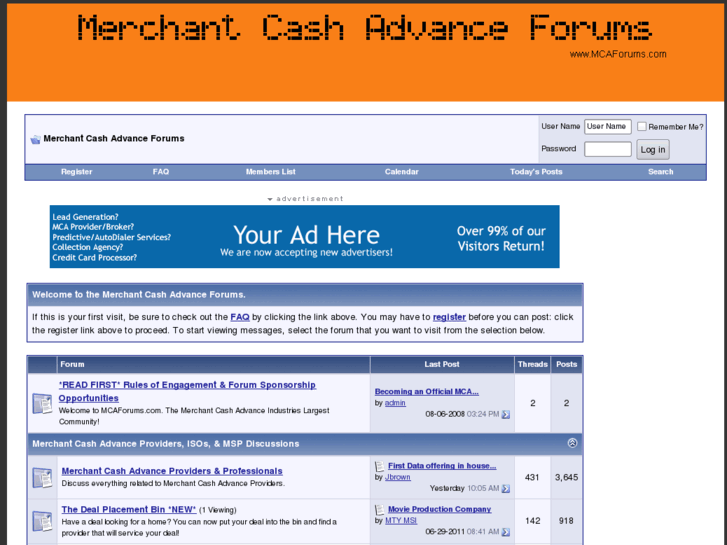Focus the User Name input field

(608, 127)
